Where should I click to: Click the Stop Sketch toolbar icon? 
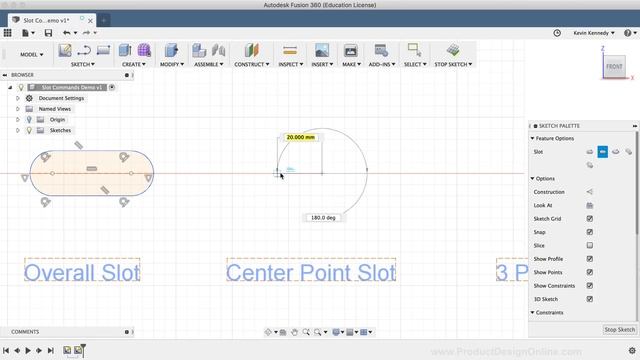(453, 50)
